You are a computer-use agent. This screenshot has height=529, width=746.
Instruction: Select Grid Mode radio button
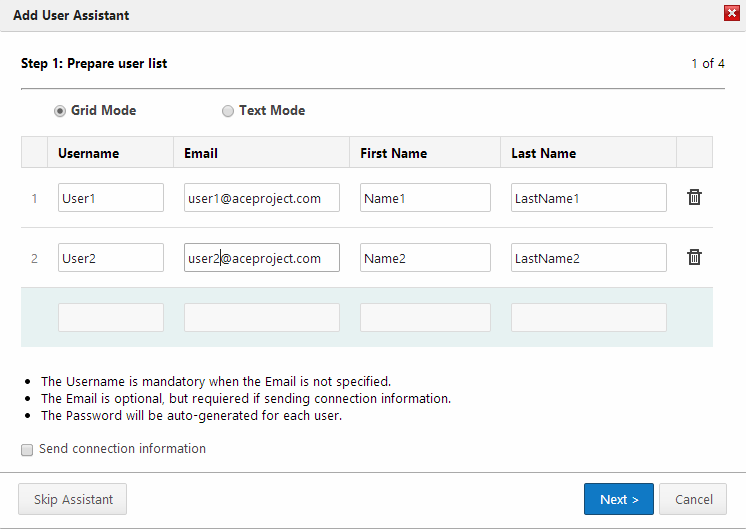coord(59,111)
